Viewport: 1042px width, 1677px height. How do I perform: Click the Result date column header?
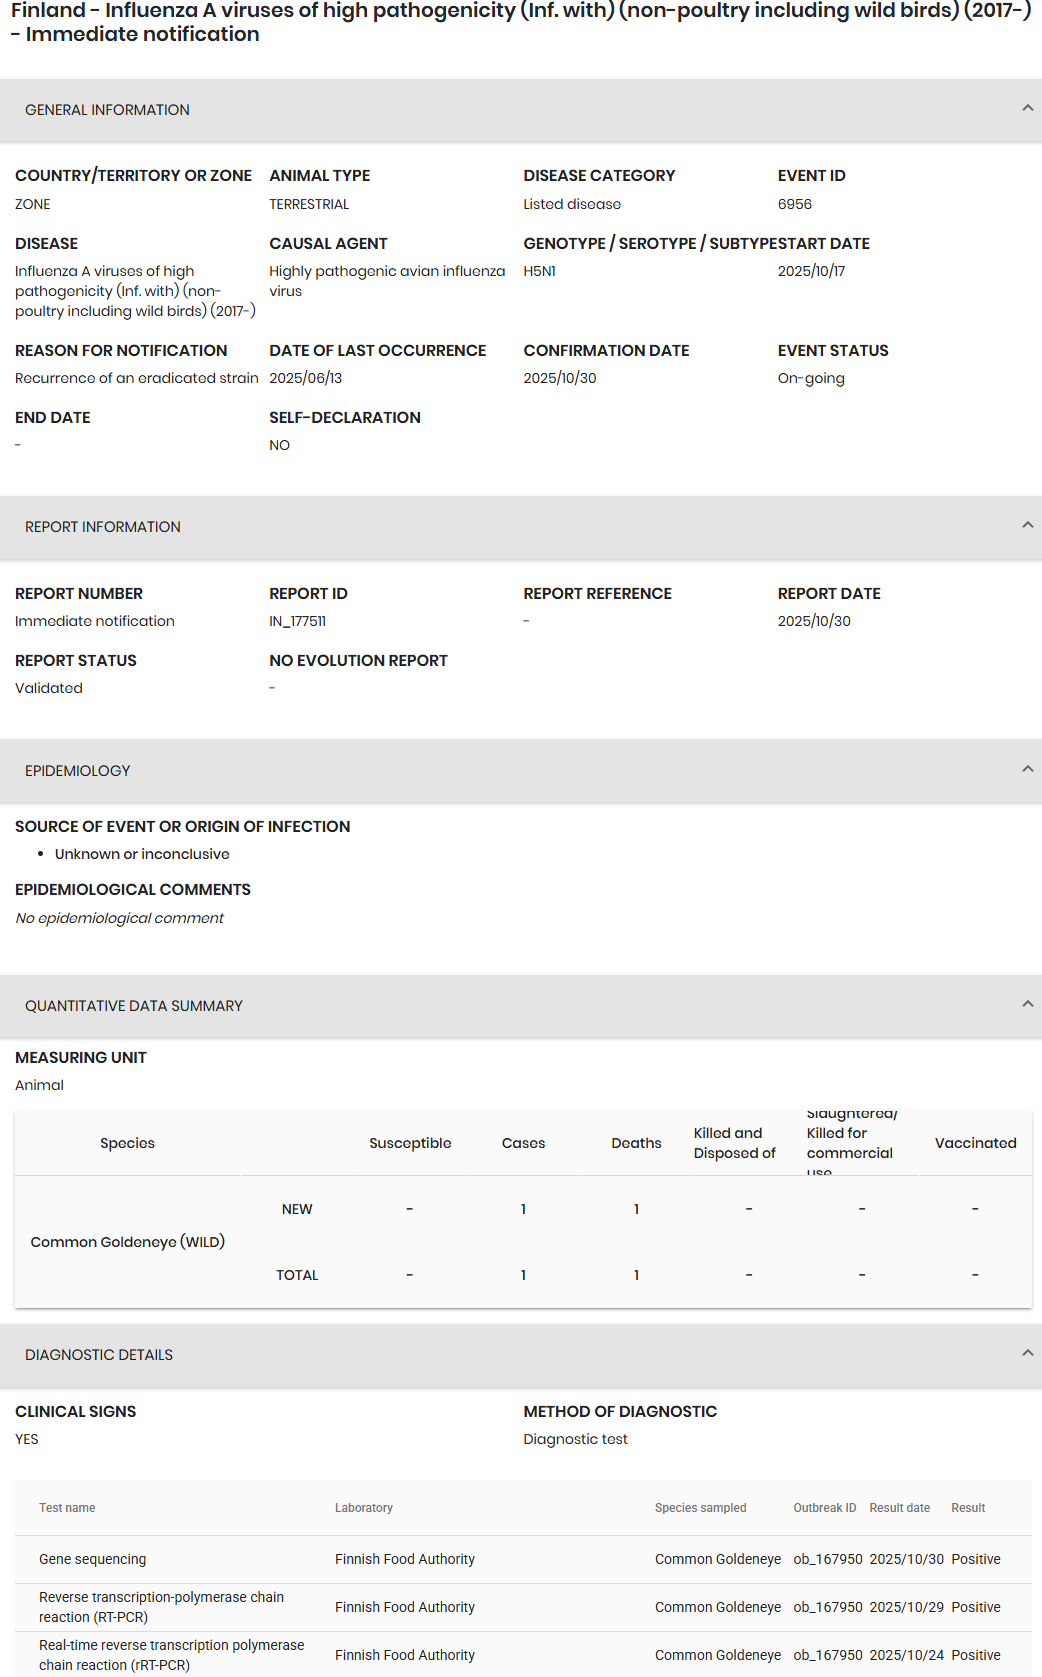[899, 1508]
